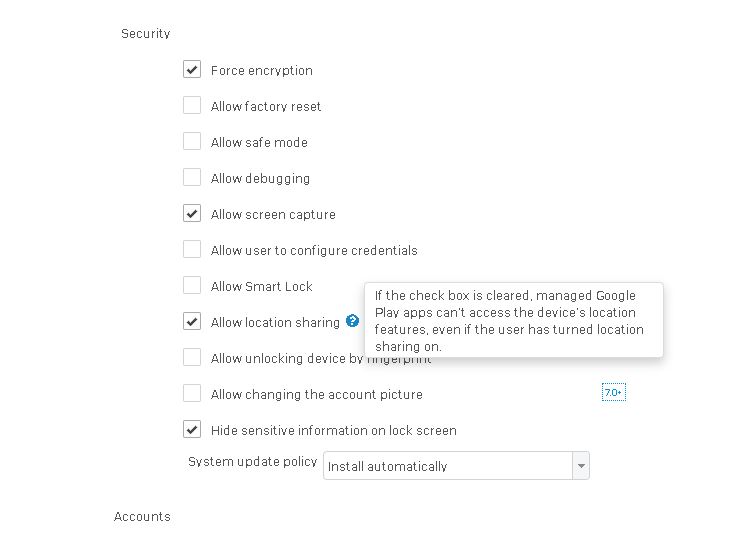Click the 7.0+ version badge
Viewport: 749px width, 539px height.
click(613, 393)
